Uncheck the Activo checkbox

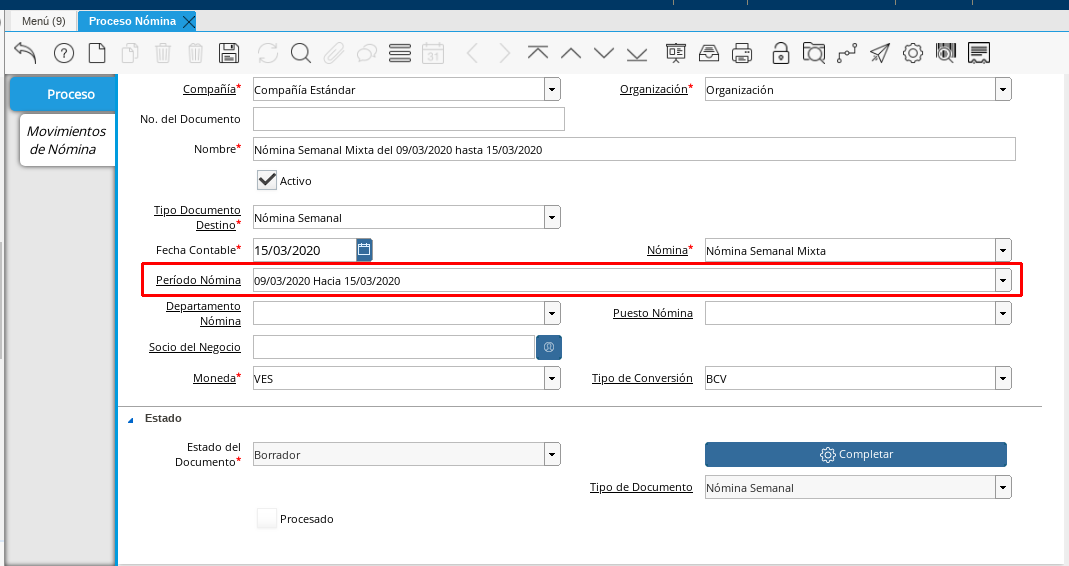267,181
